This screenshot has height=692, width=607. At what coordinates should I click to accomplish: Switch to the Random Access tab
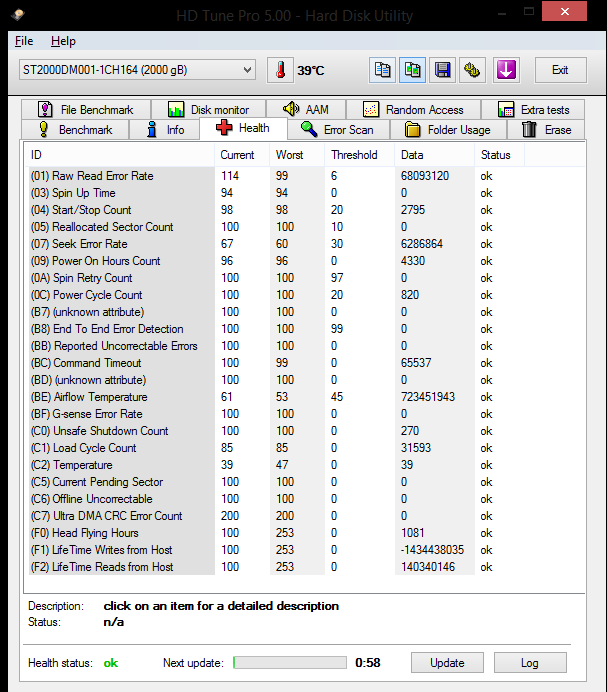(x=414, y=109)
